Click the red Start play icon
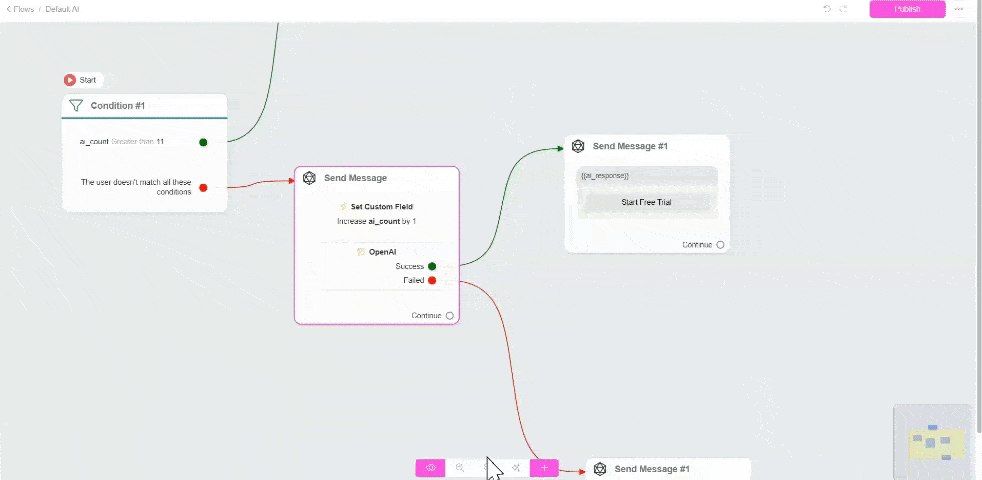This screenshot has height=480, width=982. tap(70, 80)
